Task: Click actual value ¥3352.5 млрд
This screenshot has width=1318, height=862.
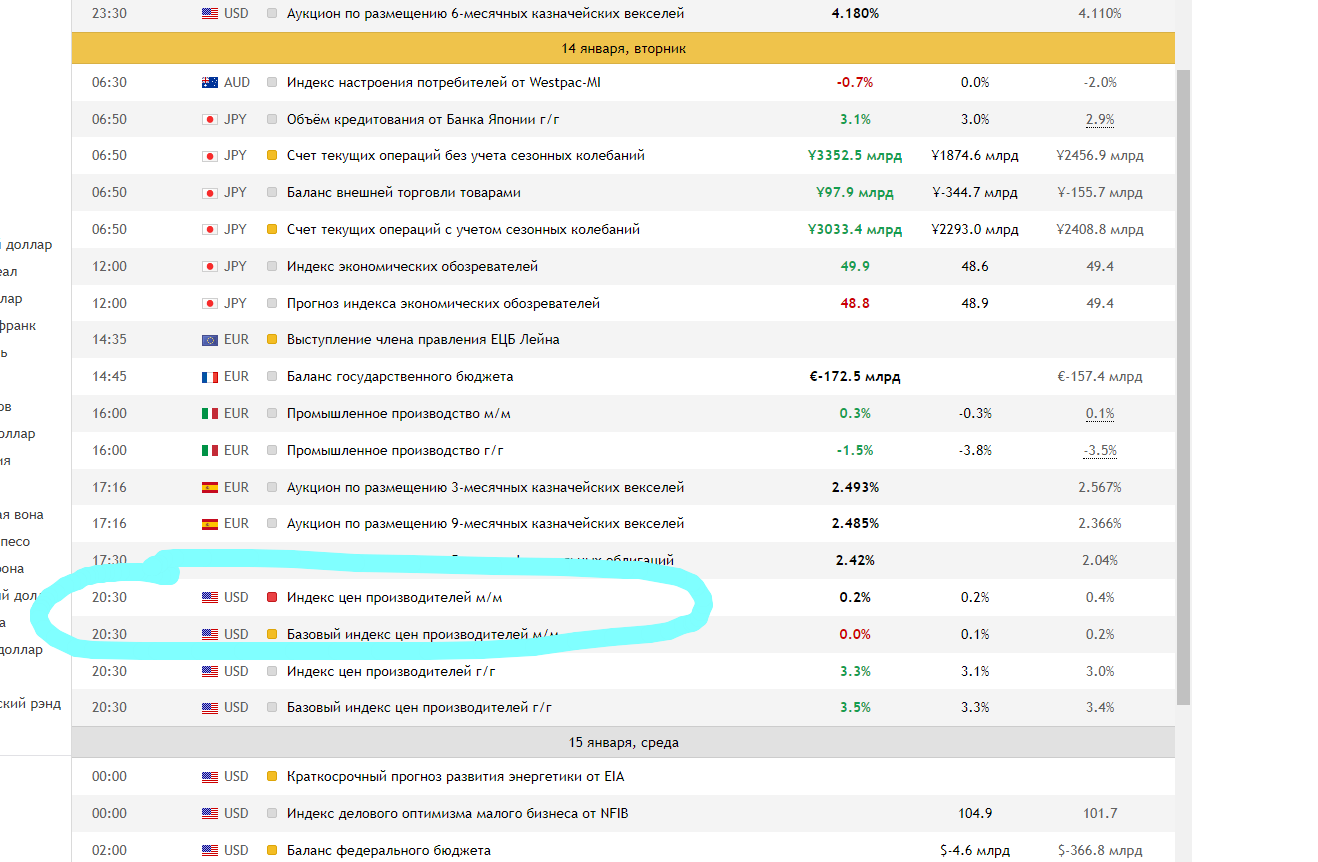Action: [x=855, y=156]
